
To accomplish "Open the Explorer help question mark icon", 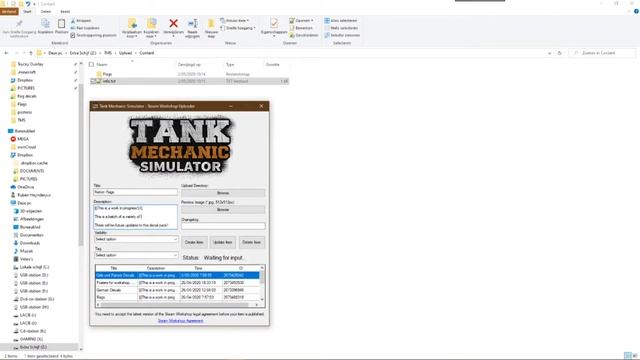I will 636,11.
